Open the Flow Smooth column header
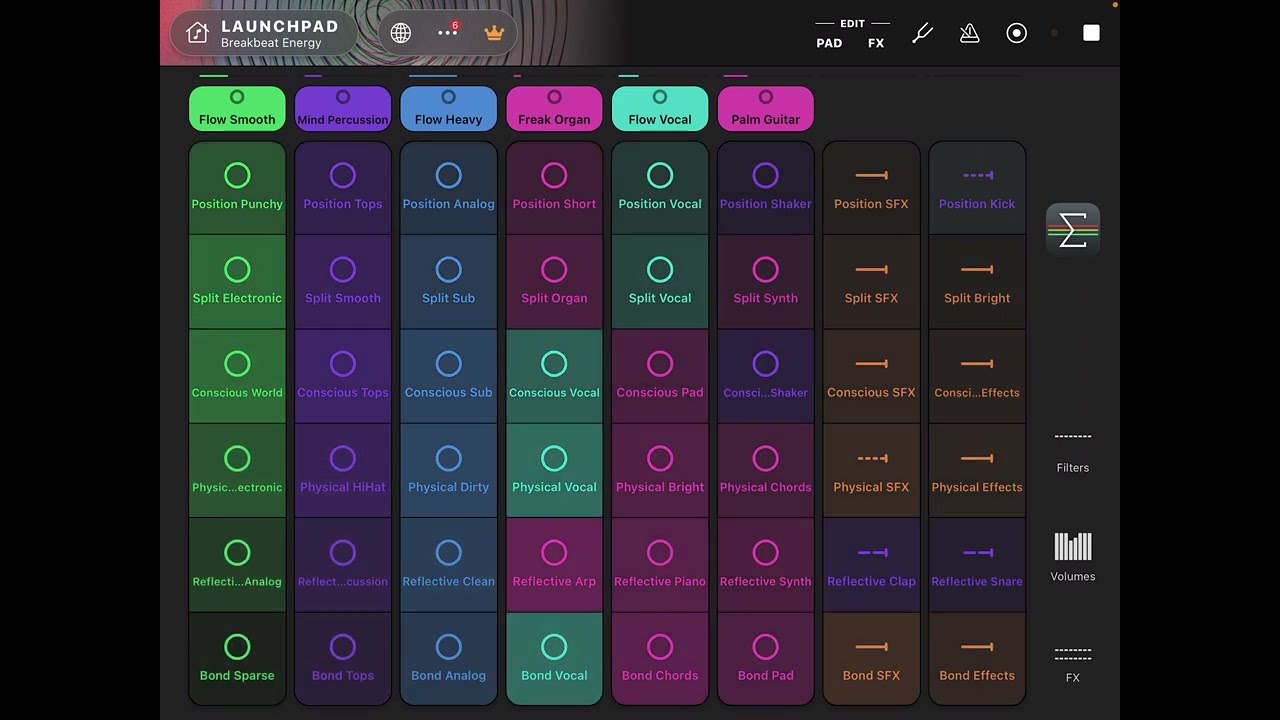The image size is (1280, 720). click(x=237, y=108)
